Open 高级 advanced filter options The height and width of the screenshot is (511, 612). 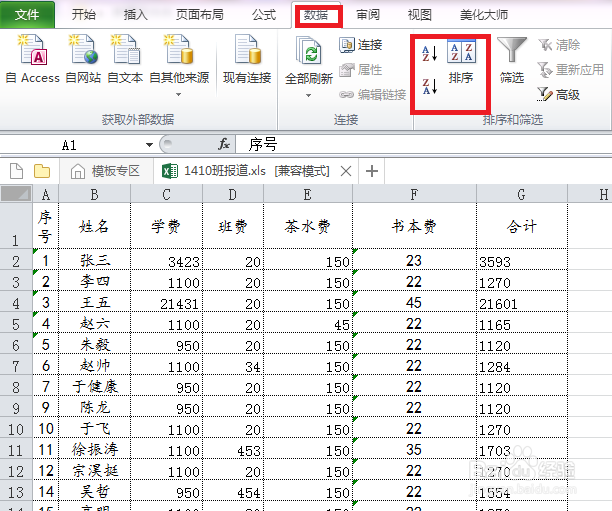(559, 94)
